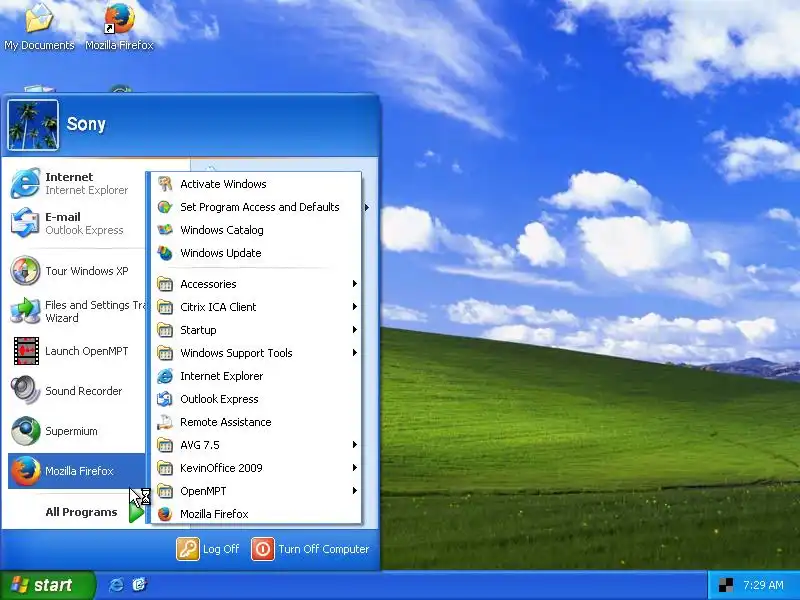Open the KevinOffice 2009 folder icon

165,468
